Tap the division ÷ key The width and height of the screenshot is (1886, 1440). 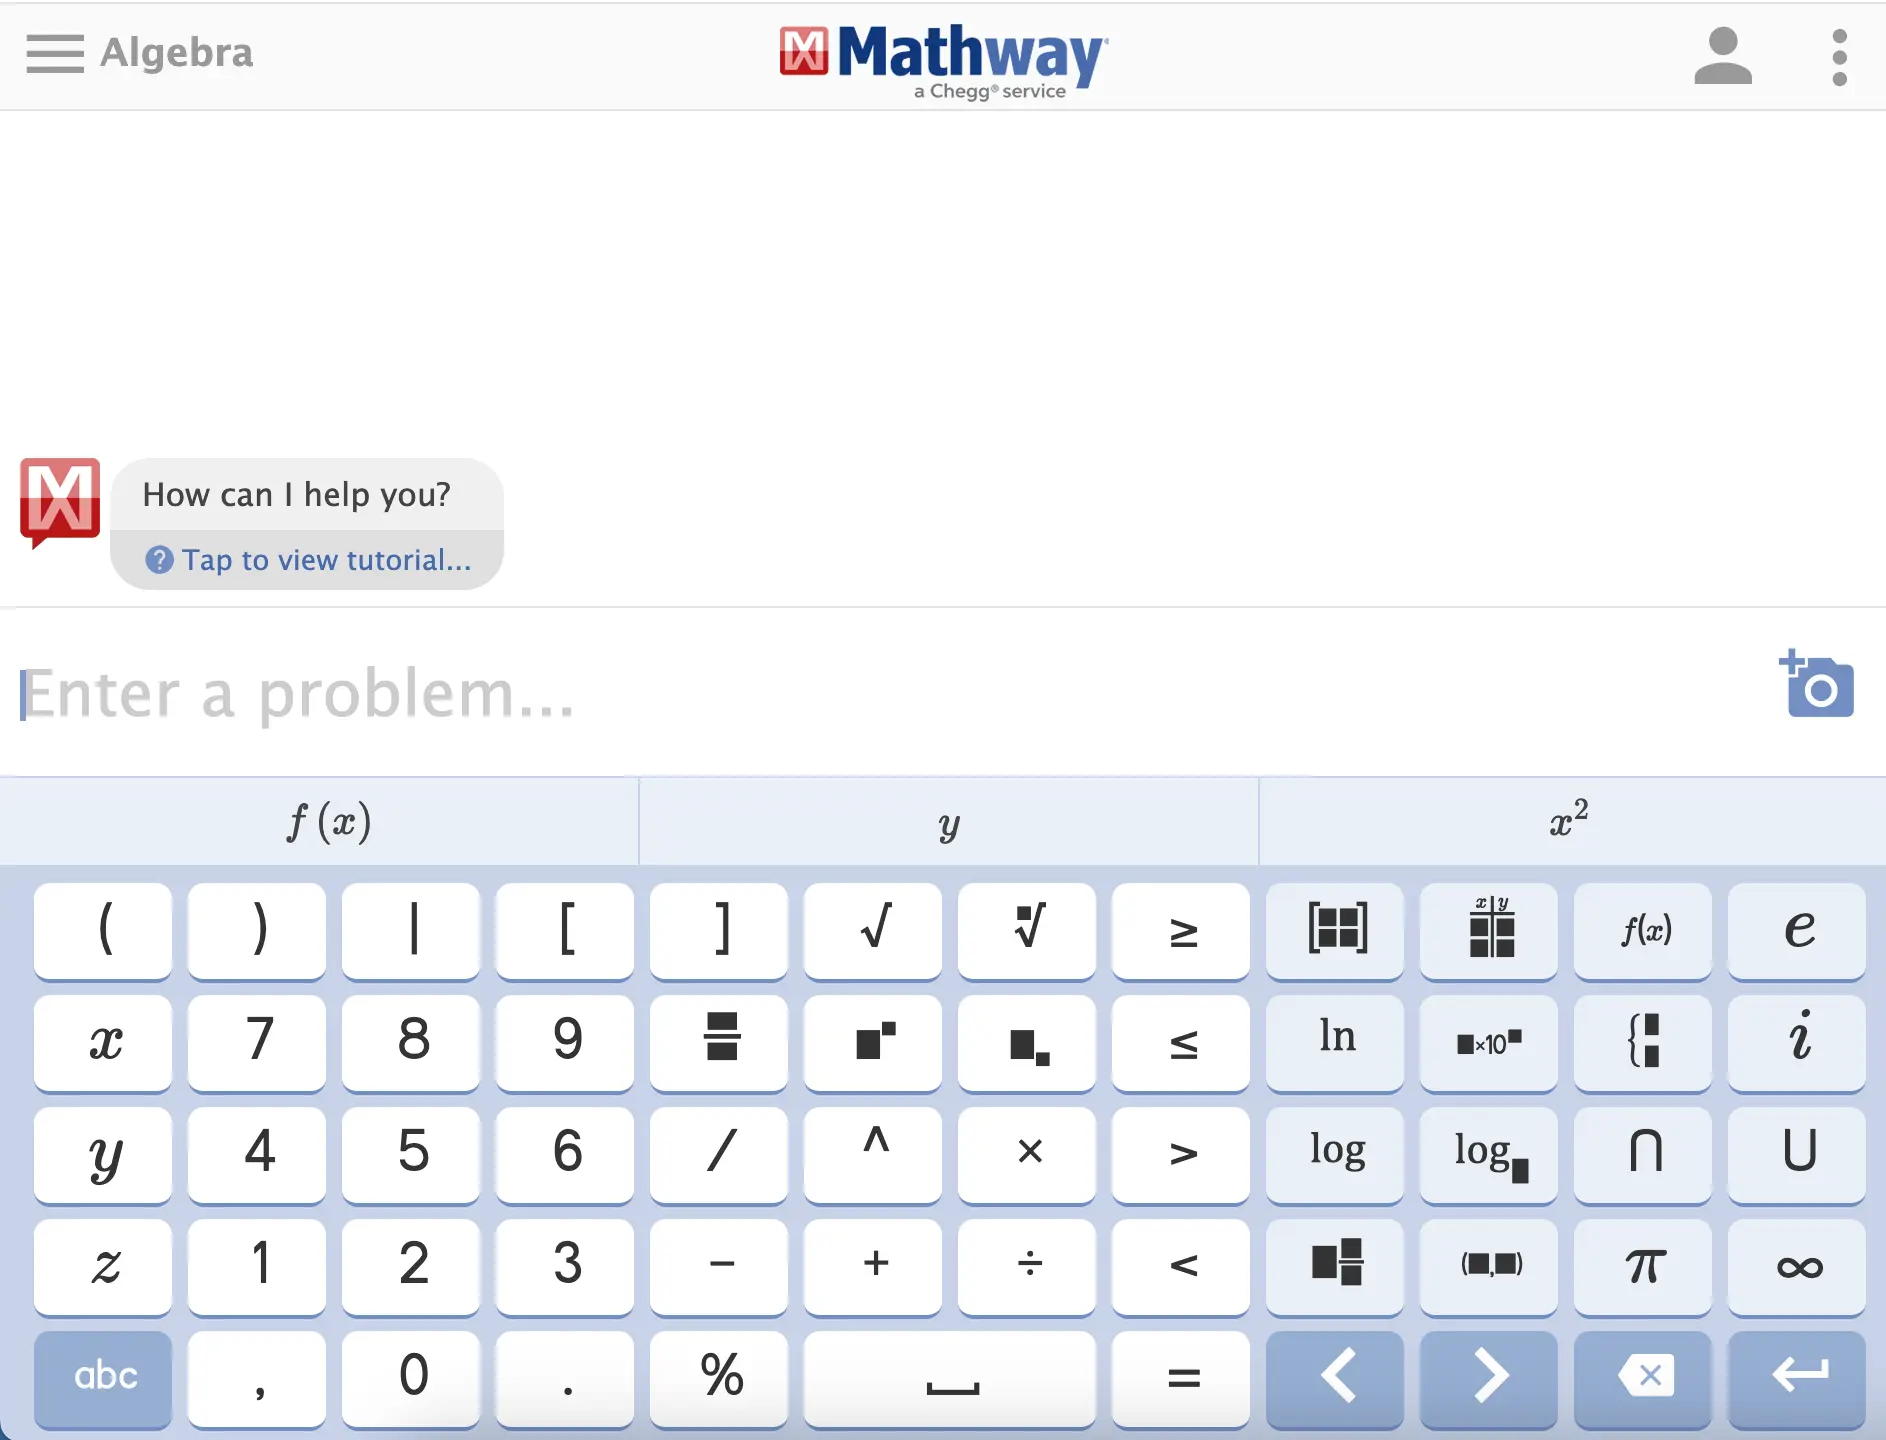(1027, 1266)
